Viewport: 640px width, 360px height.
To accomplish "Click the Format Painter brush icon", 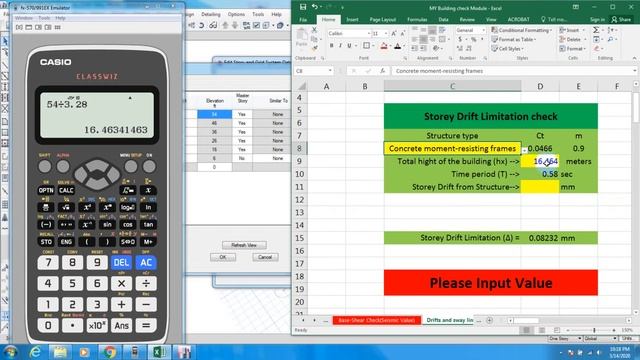I will click(x=314, y=48).
